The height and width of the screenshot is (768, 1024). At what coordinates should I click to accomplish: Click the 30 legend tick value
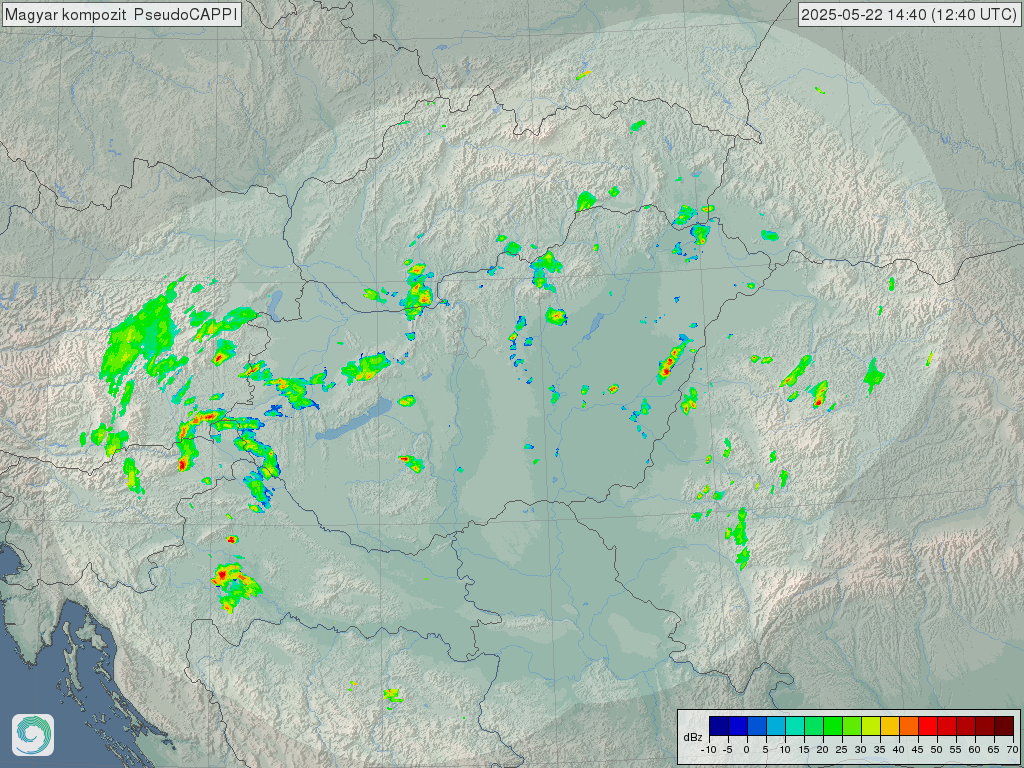coord(860,750)
